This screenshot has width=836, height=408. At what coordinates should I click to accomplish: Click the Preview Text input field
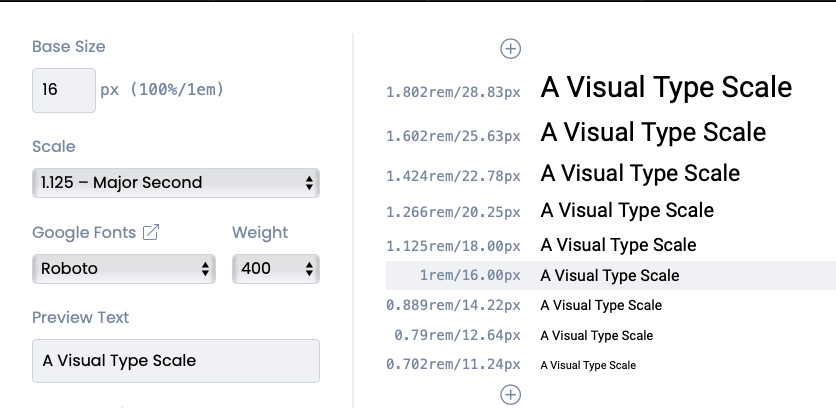tap(176, 361)
